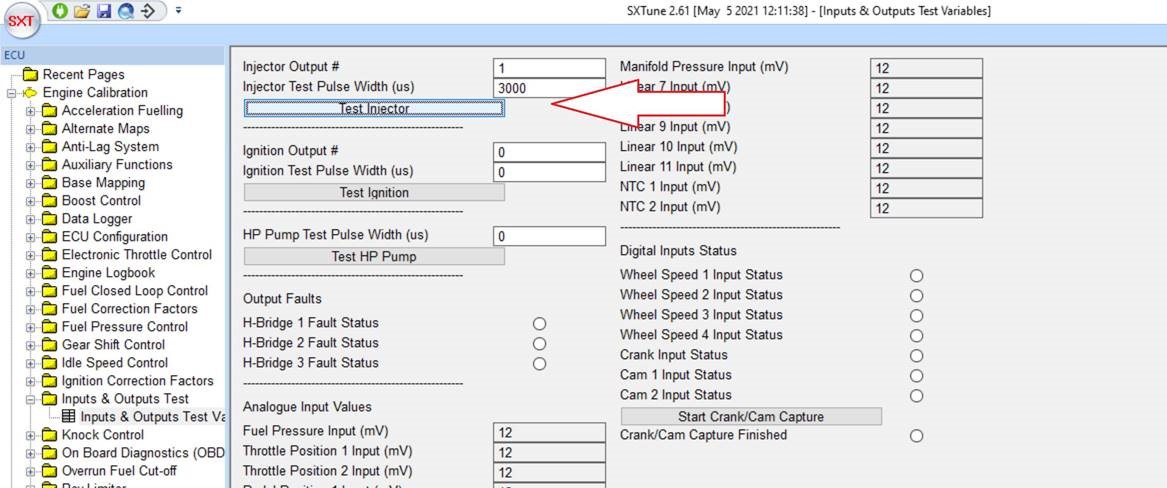This screenshot has width=1167, height=488.
Task: Expand the Knock Control tree node
Action: (x=31, y=435)
